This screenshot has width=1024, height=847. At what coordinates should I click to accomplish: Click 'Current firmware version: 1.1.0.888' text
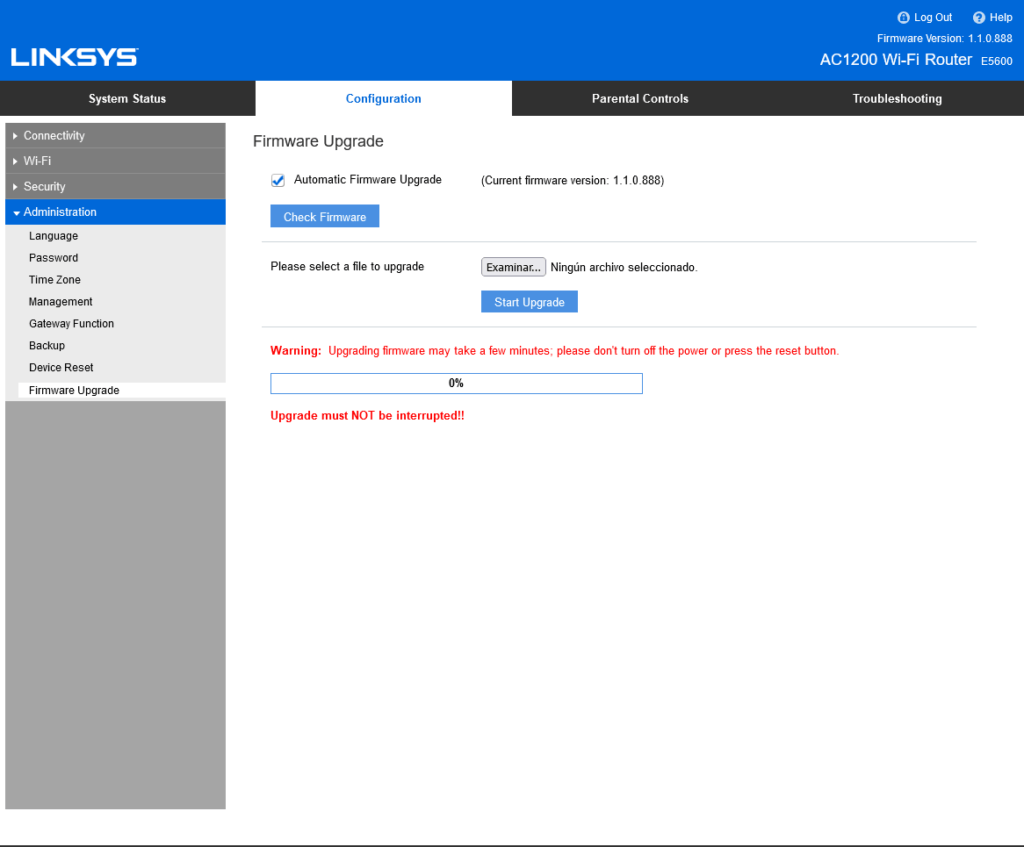(x=573, y=180)
